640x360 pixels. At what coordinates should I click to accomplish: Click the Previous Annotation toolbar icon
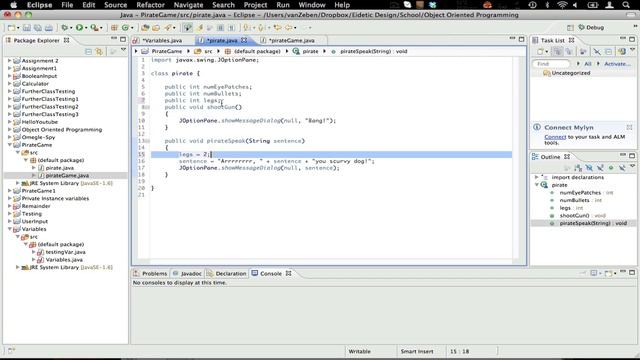(x=260, y=28)
